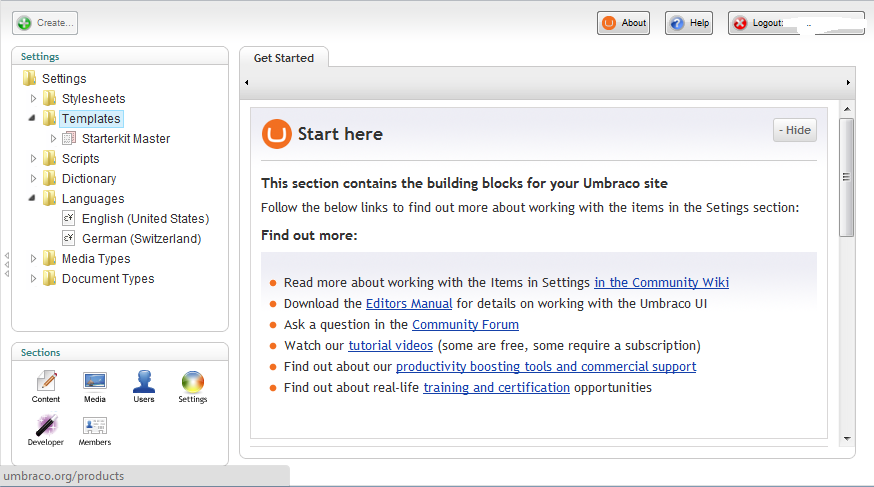
Task: Collapse the Templates tree node
Action: (32, 118)
